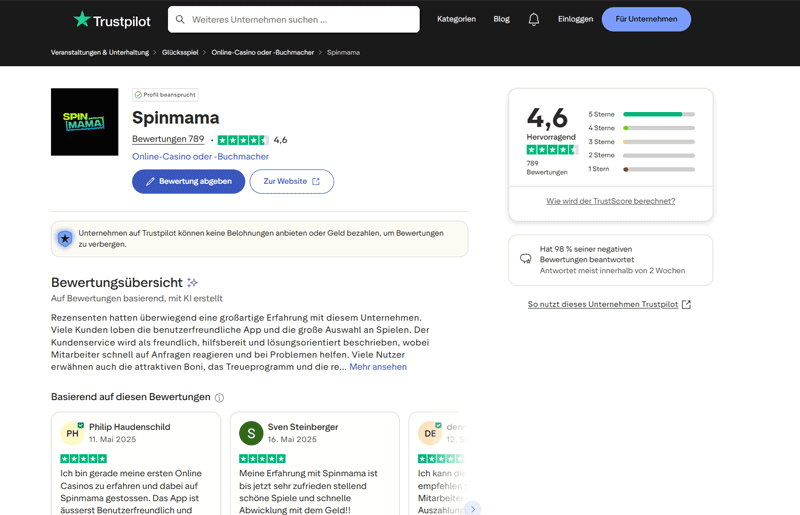
Task: Click the search magnifier icon
Action: pos(180,19)
